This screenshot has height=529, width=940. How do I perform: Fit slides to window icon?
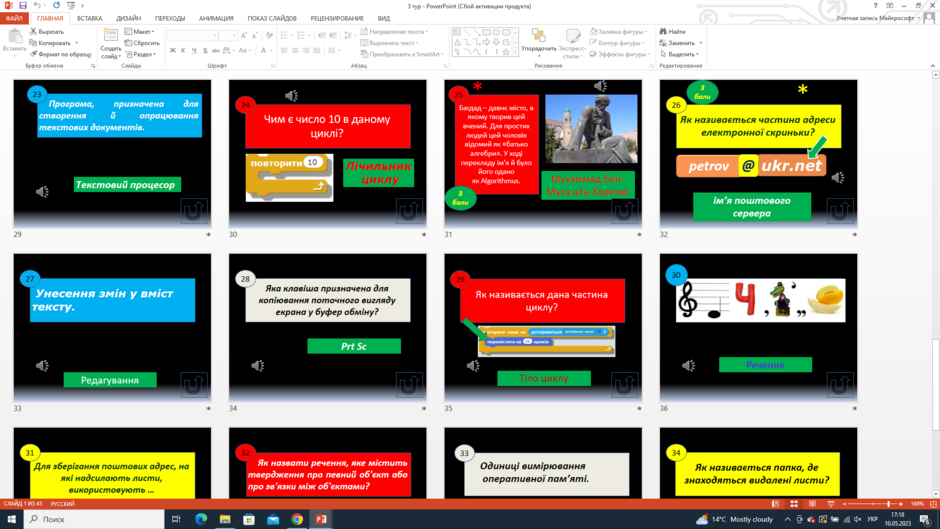point(933,504)
